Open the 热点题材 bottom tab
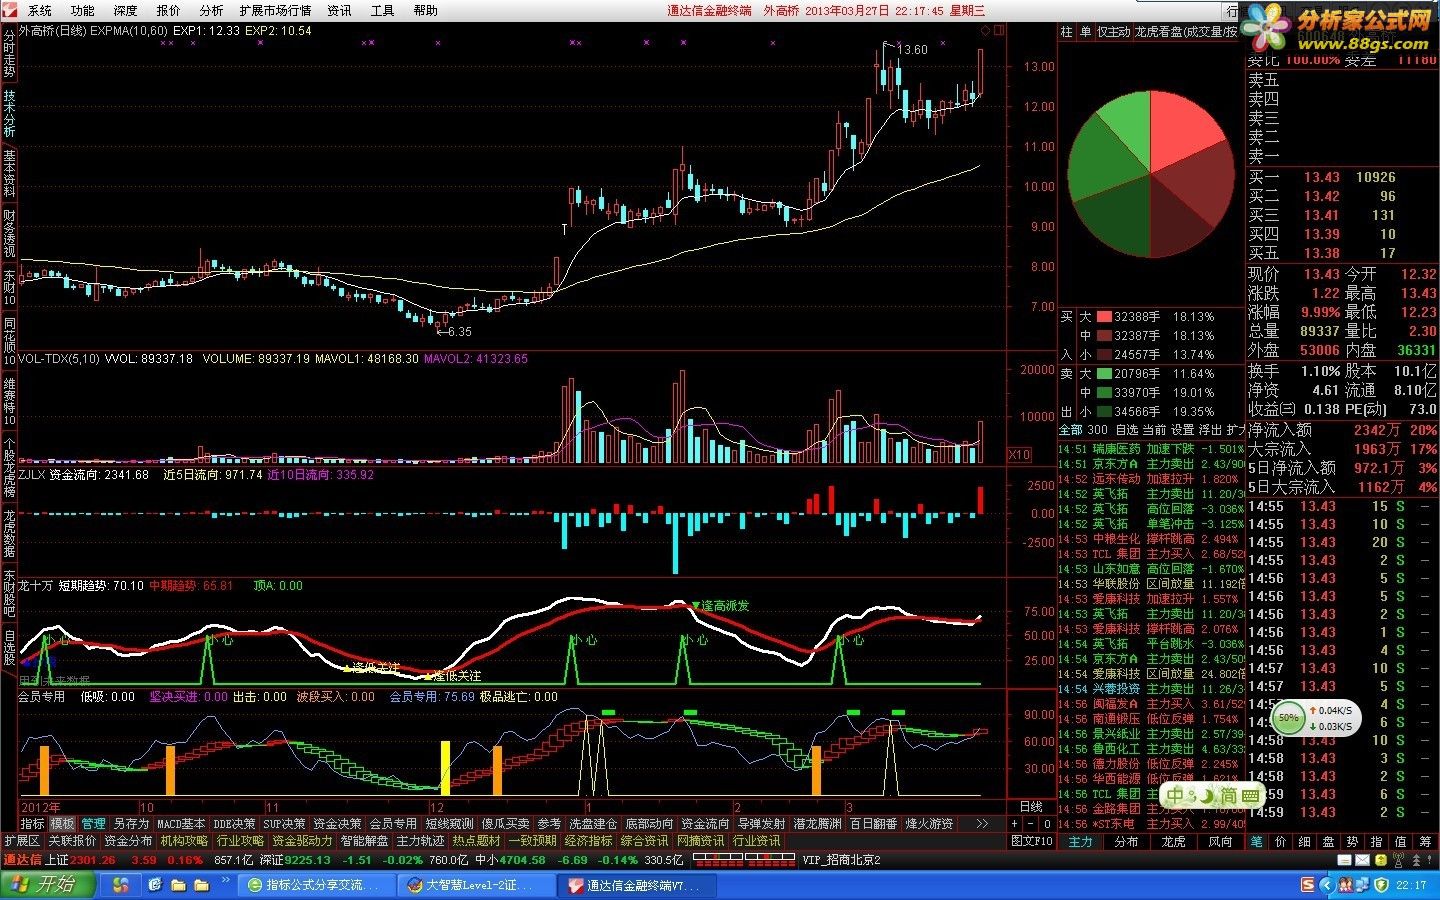Viewport: 1440px width, 900px height. point(476,842)
